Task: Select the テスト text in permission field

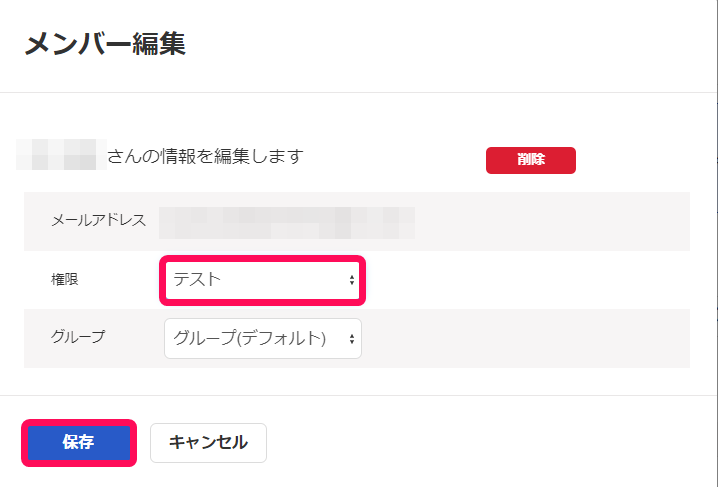Action: pyautogui.click(x=197, y=279)
